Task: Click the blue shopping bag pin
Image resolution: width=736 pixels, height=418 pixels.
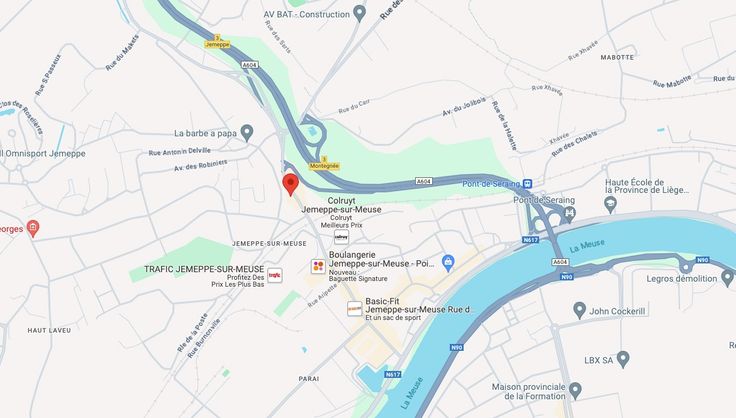Action: coord(448,263)
